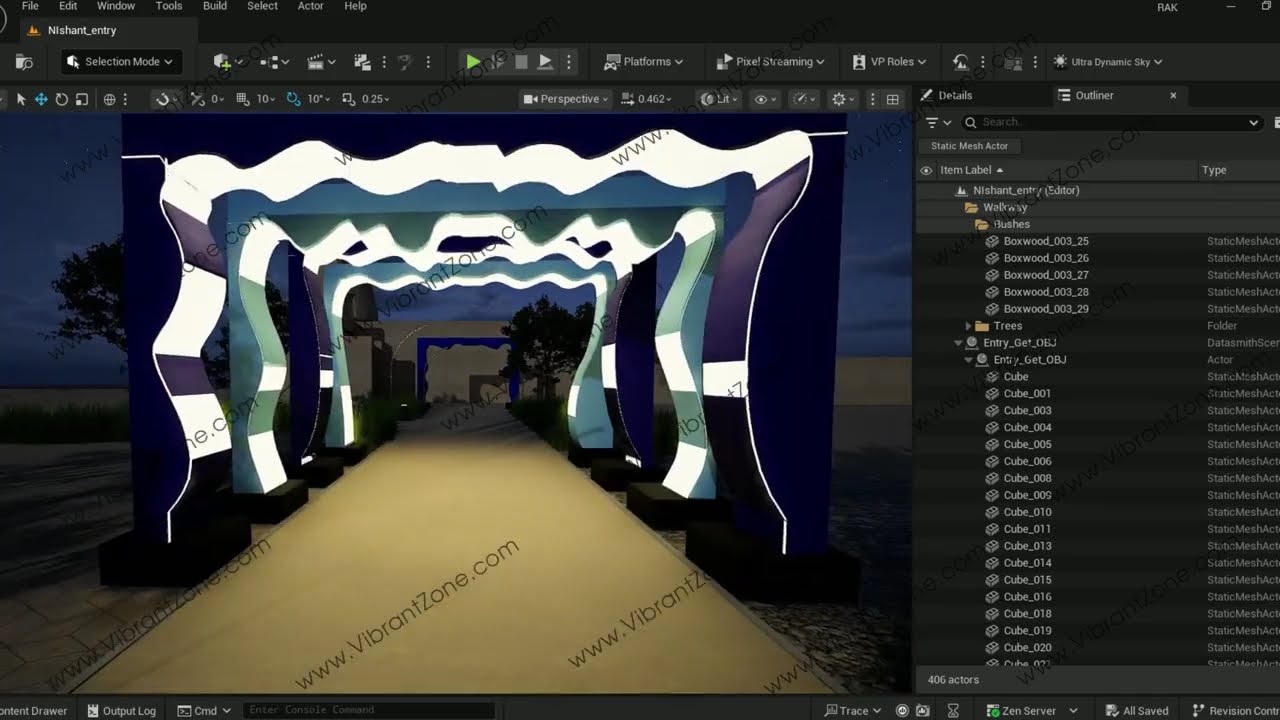Toggle world/local coordinate globe icon

(x=110, y=99)
